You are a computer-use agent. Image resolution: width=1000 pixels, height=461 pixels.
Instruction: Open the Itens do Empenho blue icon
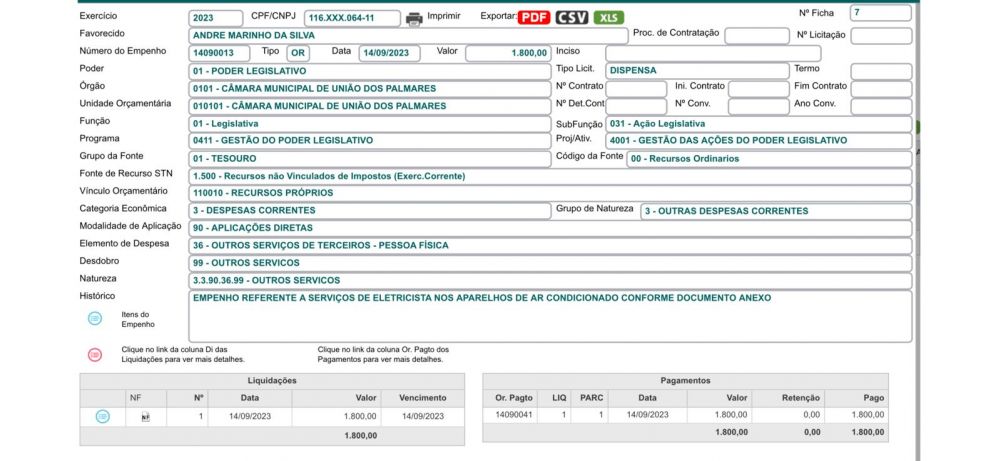pyautogui.click(x=95, y=319)
